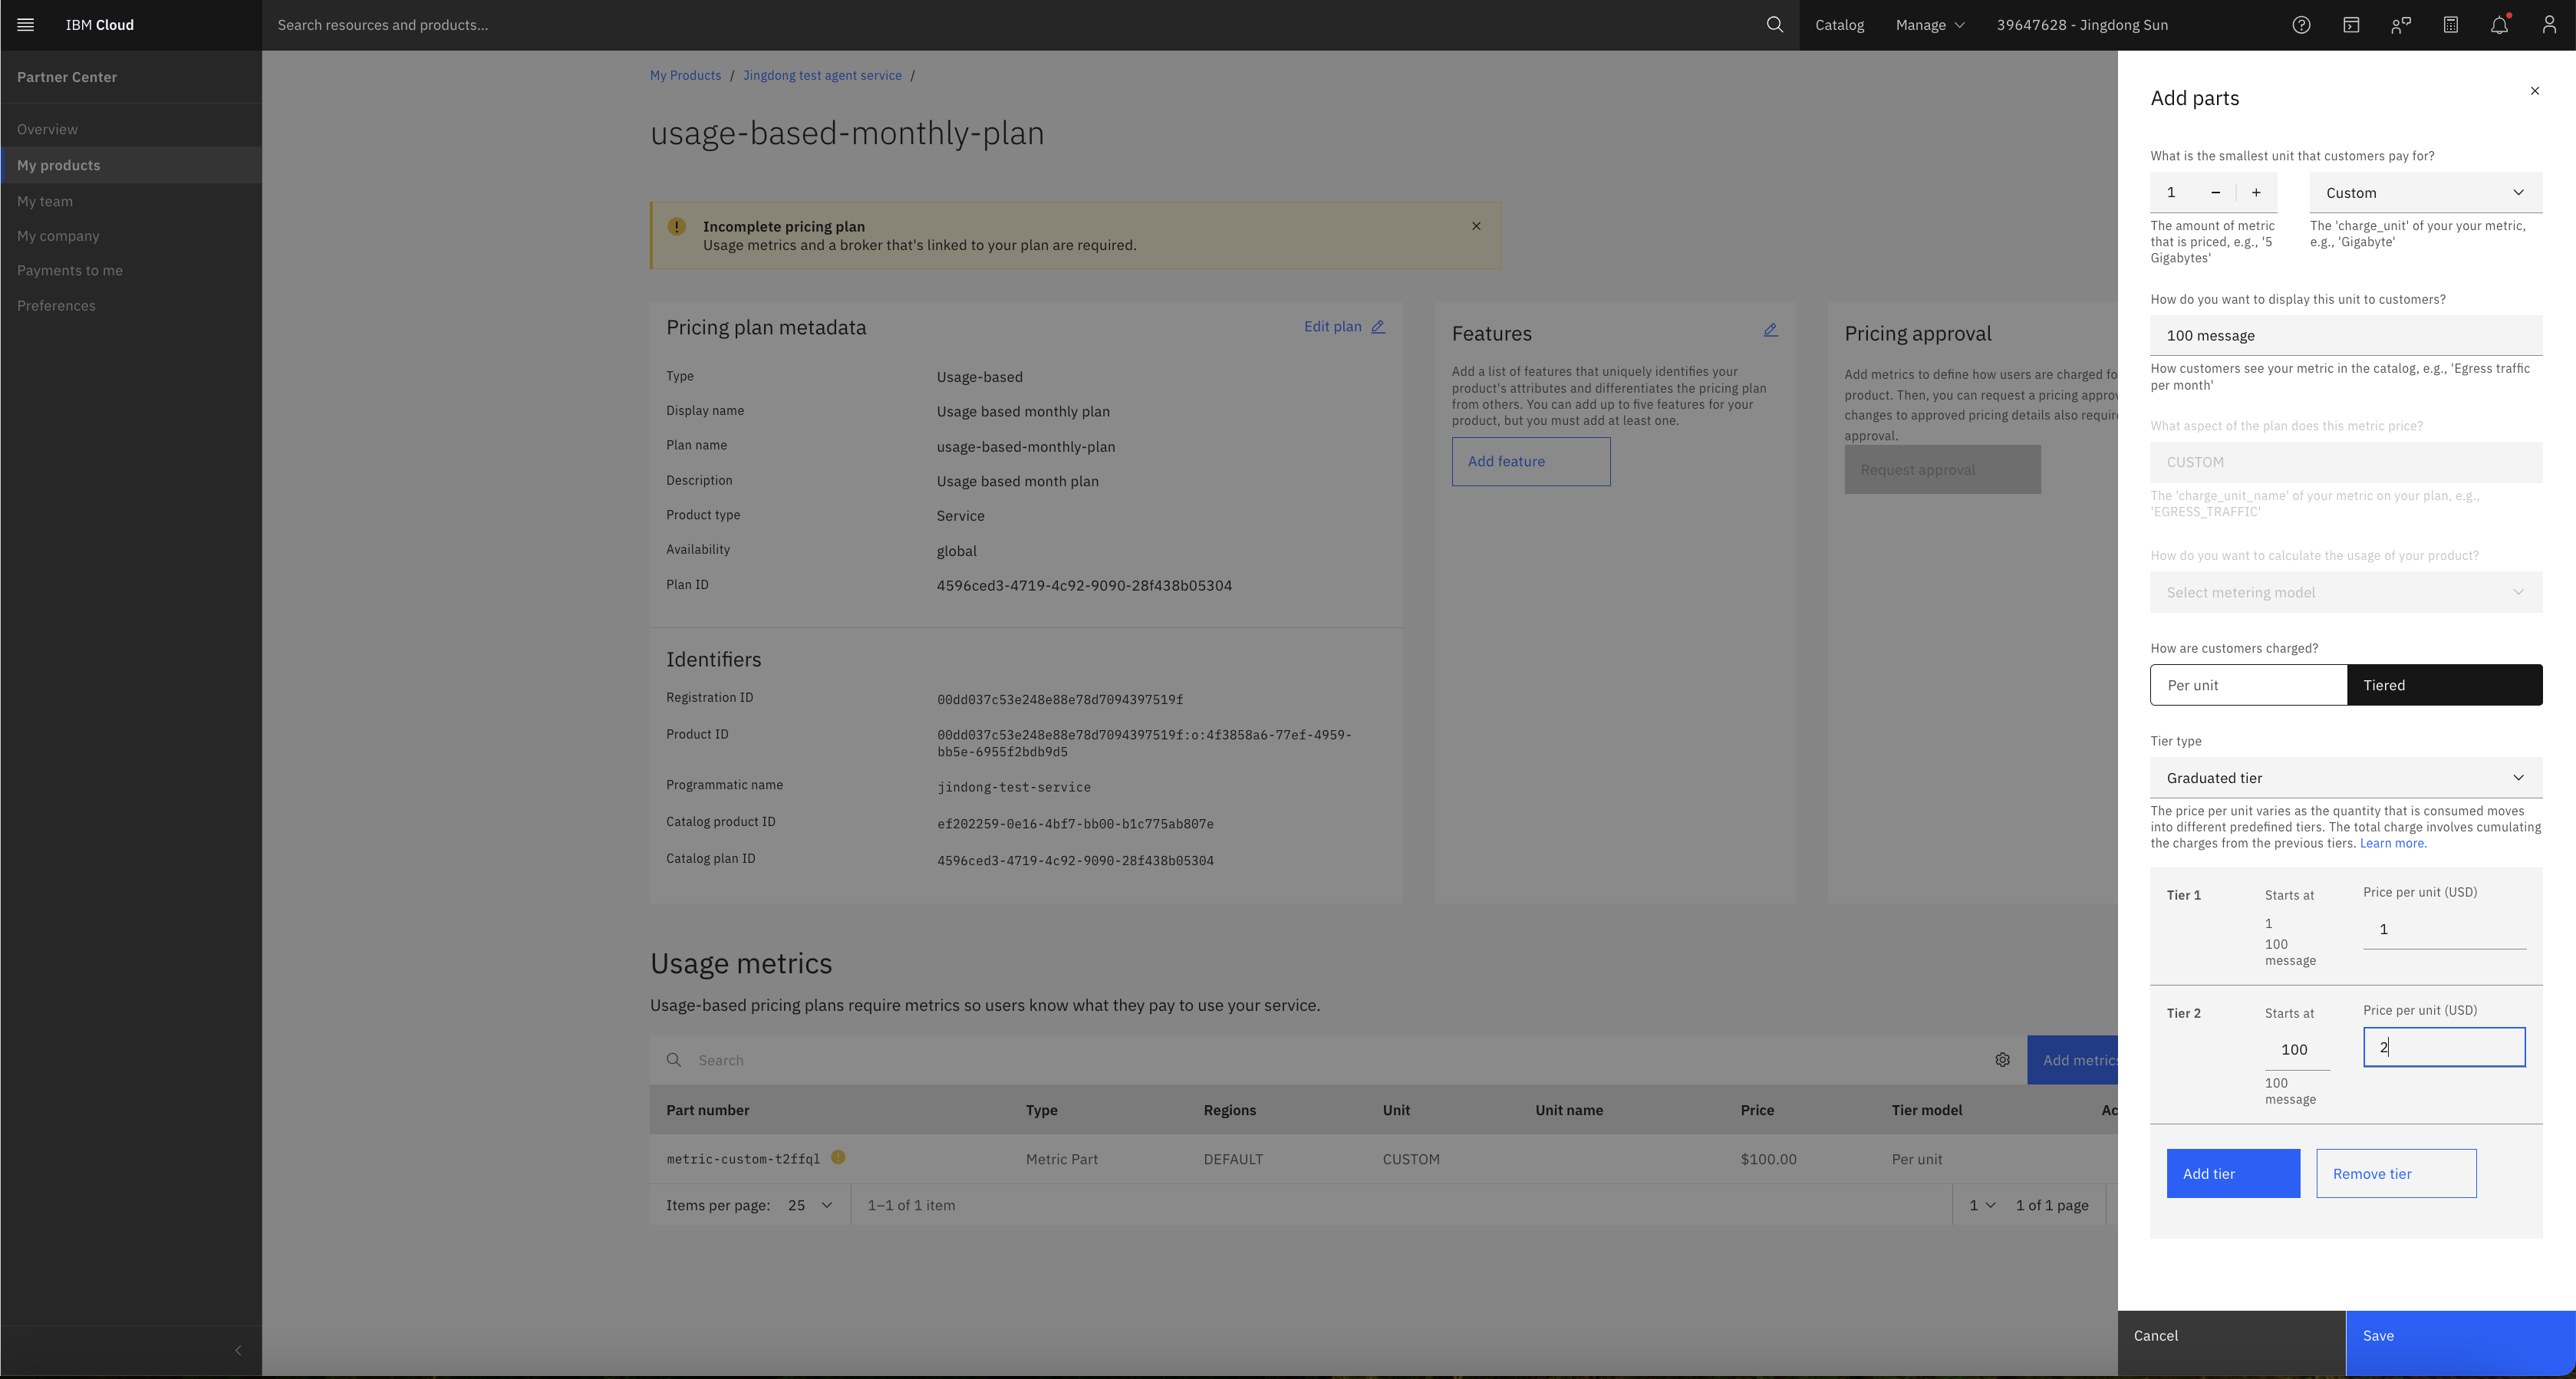The width and height of the screenshot is (2576, 1379).
Task: Open table settings gear icon
Action: click(x=2002, y=1060)
